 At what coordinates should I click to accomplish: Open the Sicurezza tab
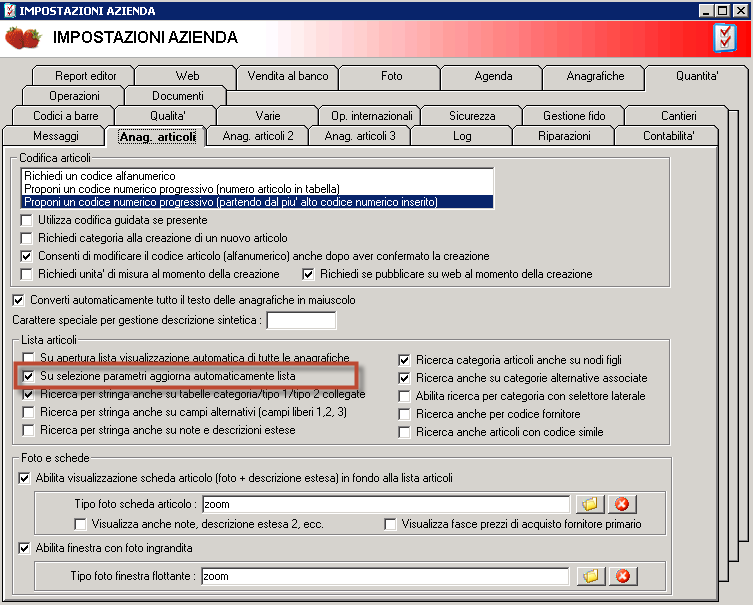472,116
